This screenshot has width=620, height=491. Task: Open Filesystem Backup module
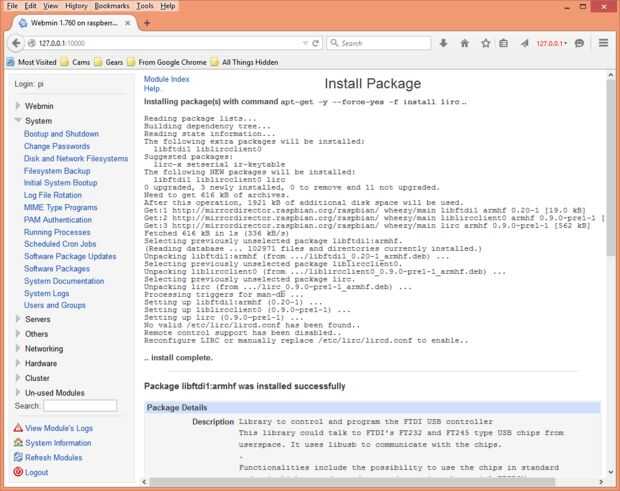pos(57,171)
